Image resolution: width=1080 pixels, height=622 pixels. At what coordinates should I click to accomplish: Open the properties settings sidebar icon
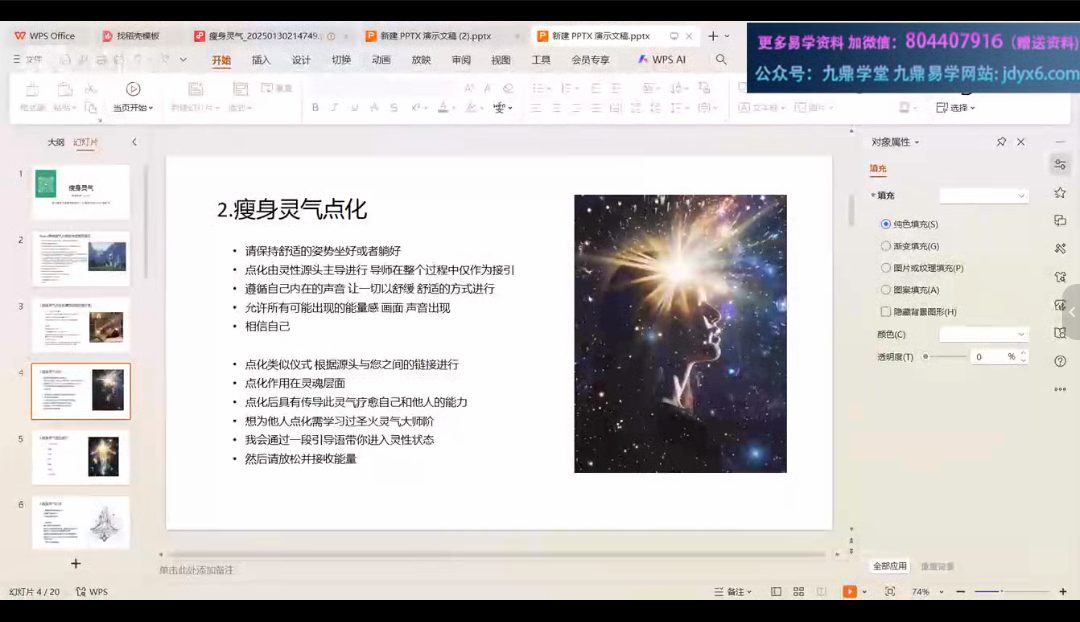(x=1060, y=164)
